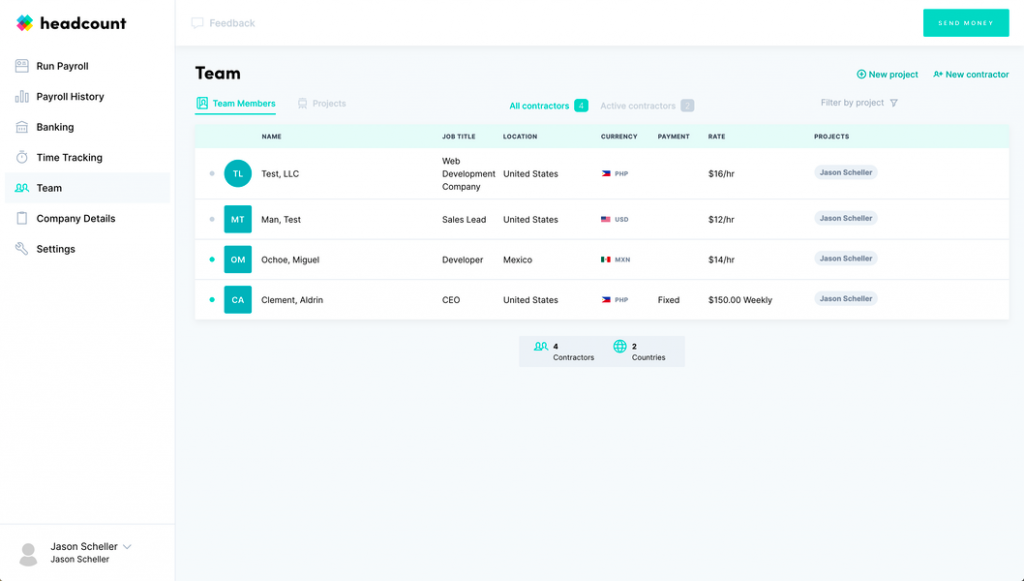Toggle the status dot for Ochoe, Miguel

coord(211,258)
